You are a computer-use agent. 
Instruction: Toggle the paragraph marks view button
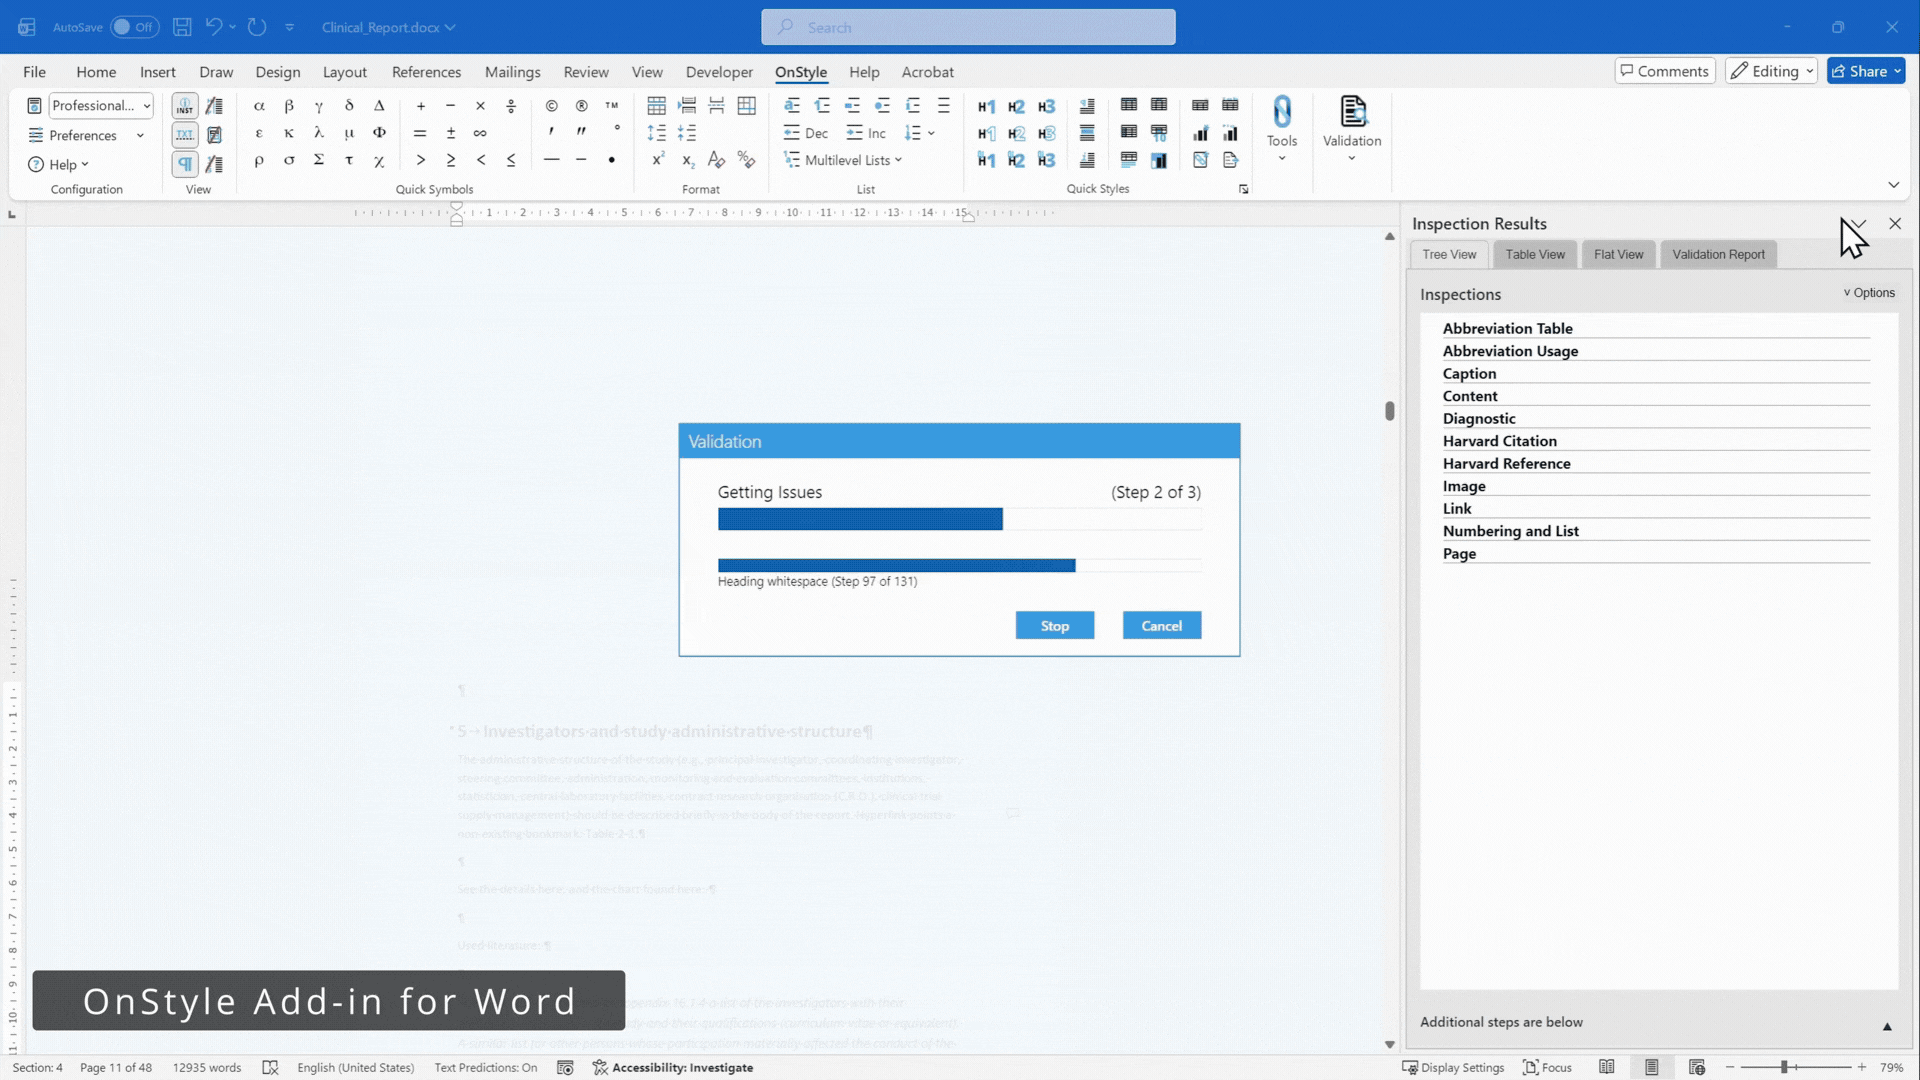pyautogui.click(x=185, y=163)
